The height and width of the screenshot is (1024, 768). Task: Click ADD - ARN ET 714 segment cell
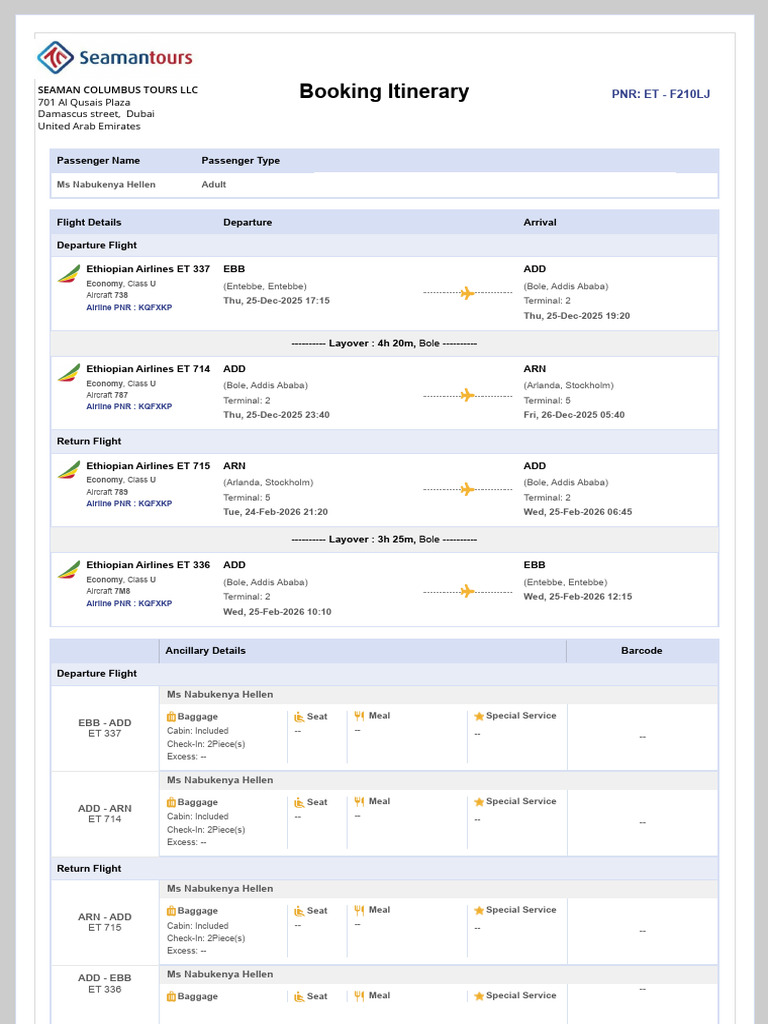coord(104,814)
